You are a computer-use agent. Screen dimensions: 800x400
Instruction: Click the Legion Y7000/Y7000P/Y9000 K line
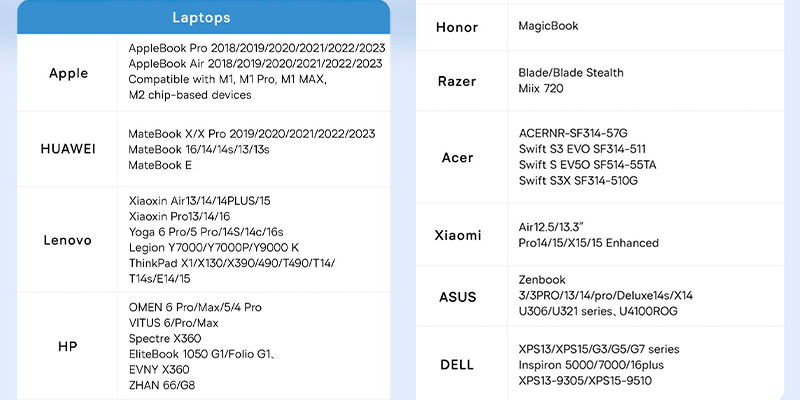(214, 247)
